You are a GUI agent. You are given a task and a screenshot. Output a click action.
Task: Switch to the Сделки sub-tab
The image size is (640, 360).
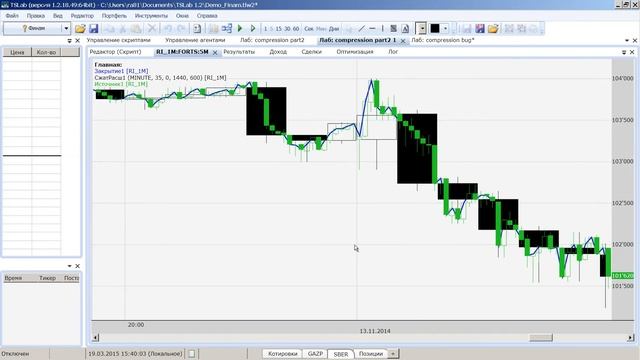pos(311,52)
